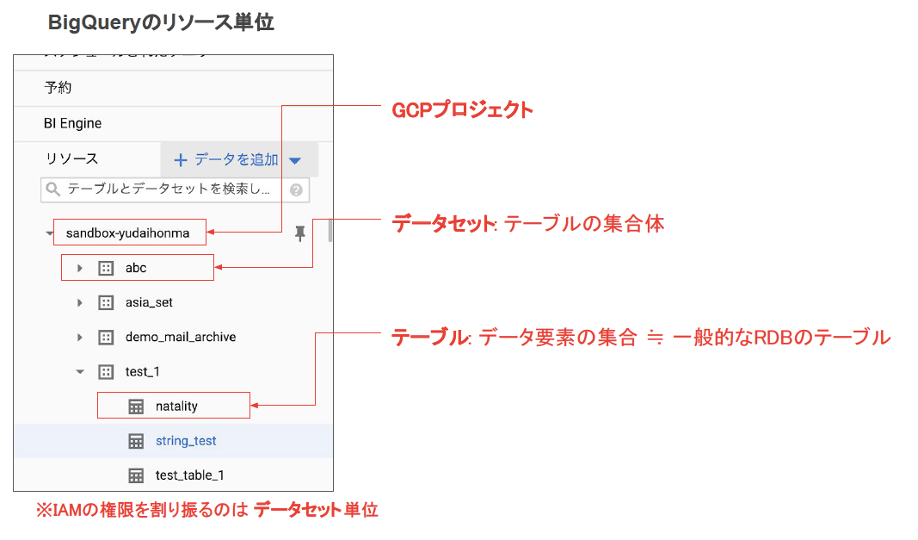Select the sandbox-yudaihonma project
This screenshot has width=918, height=540.
point(128,233)
